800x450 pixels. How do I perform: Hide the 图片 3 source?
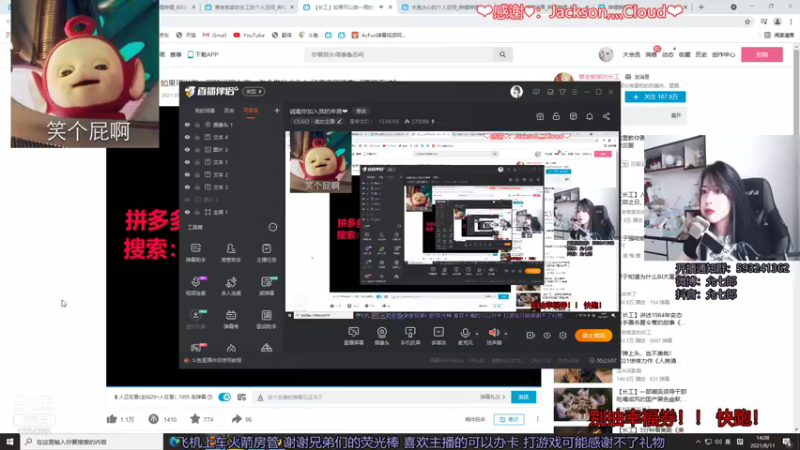point(187,149)
